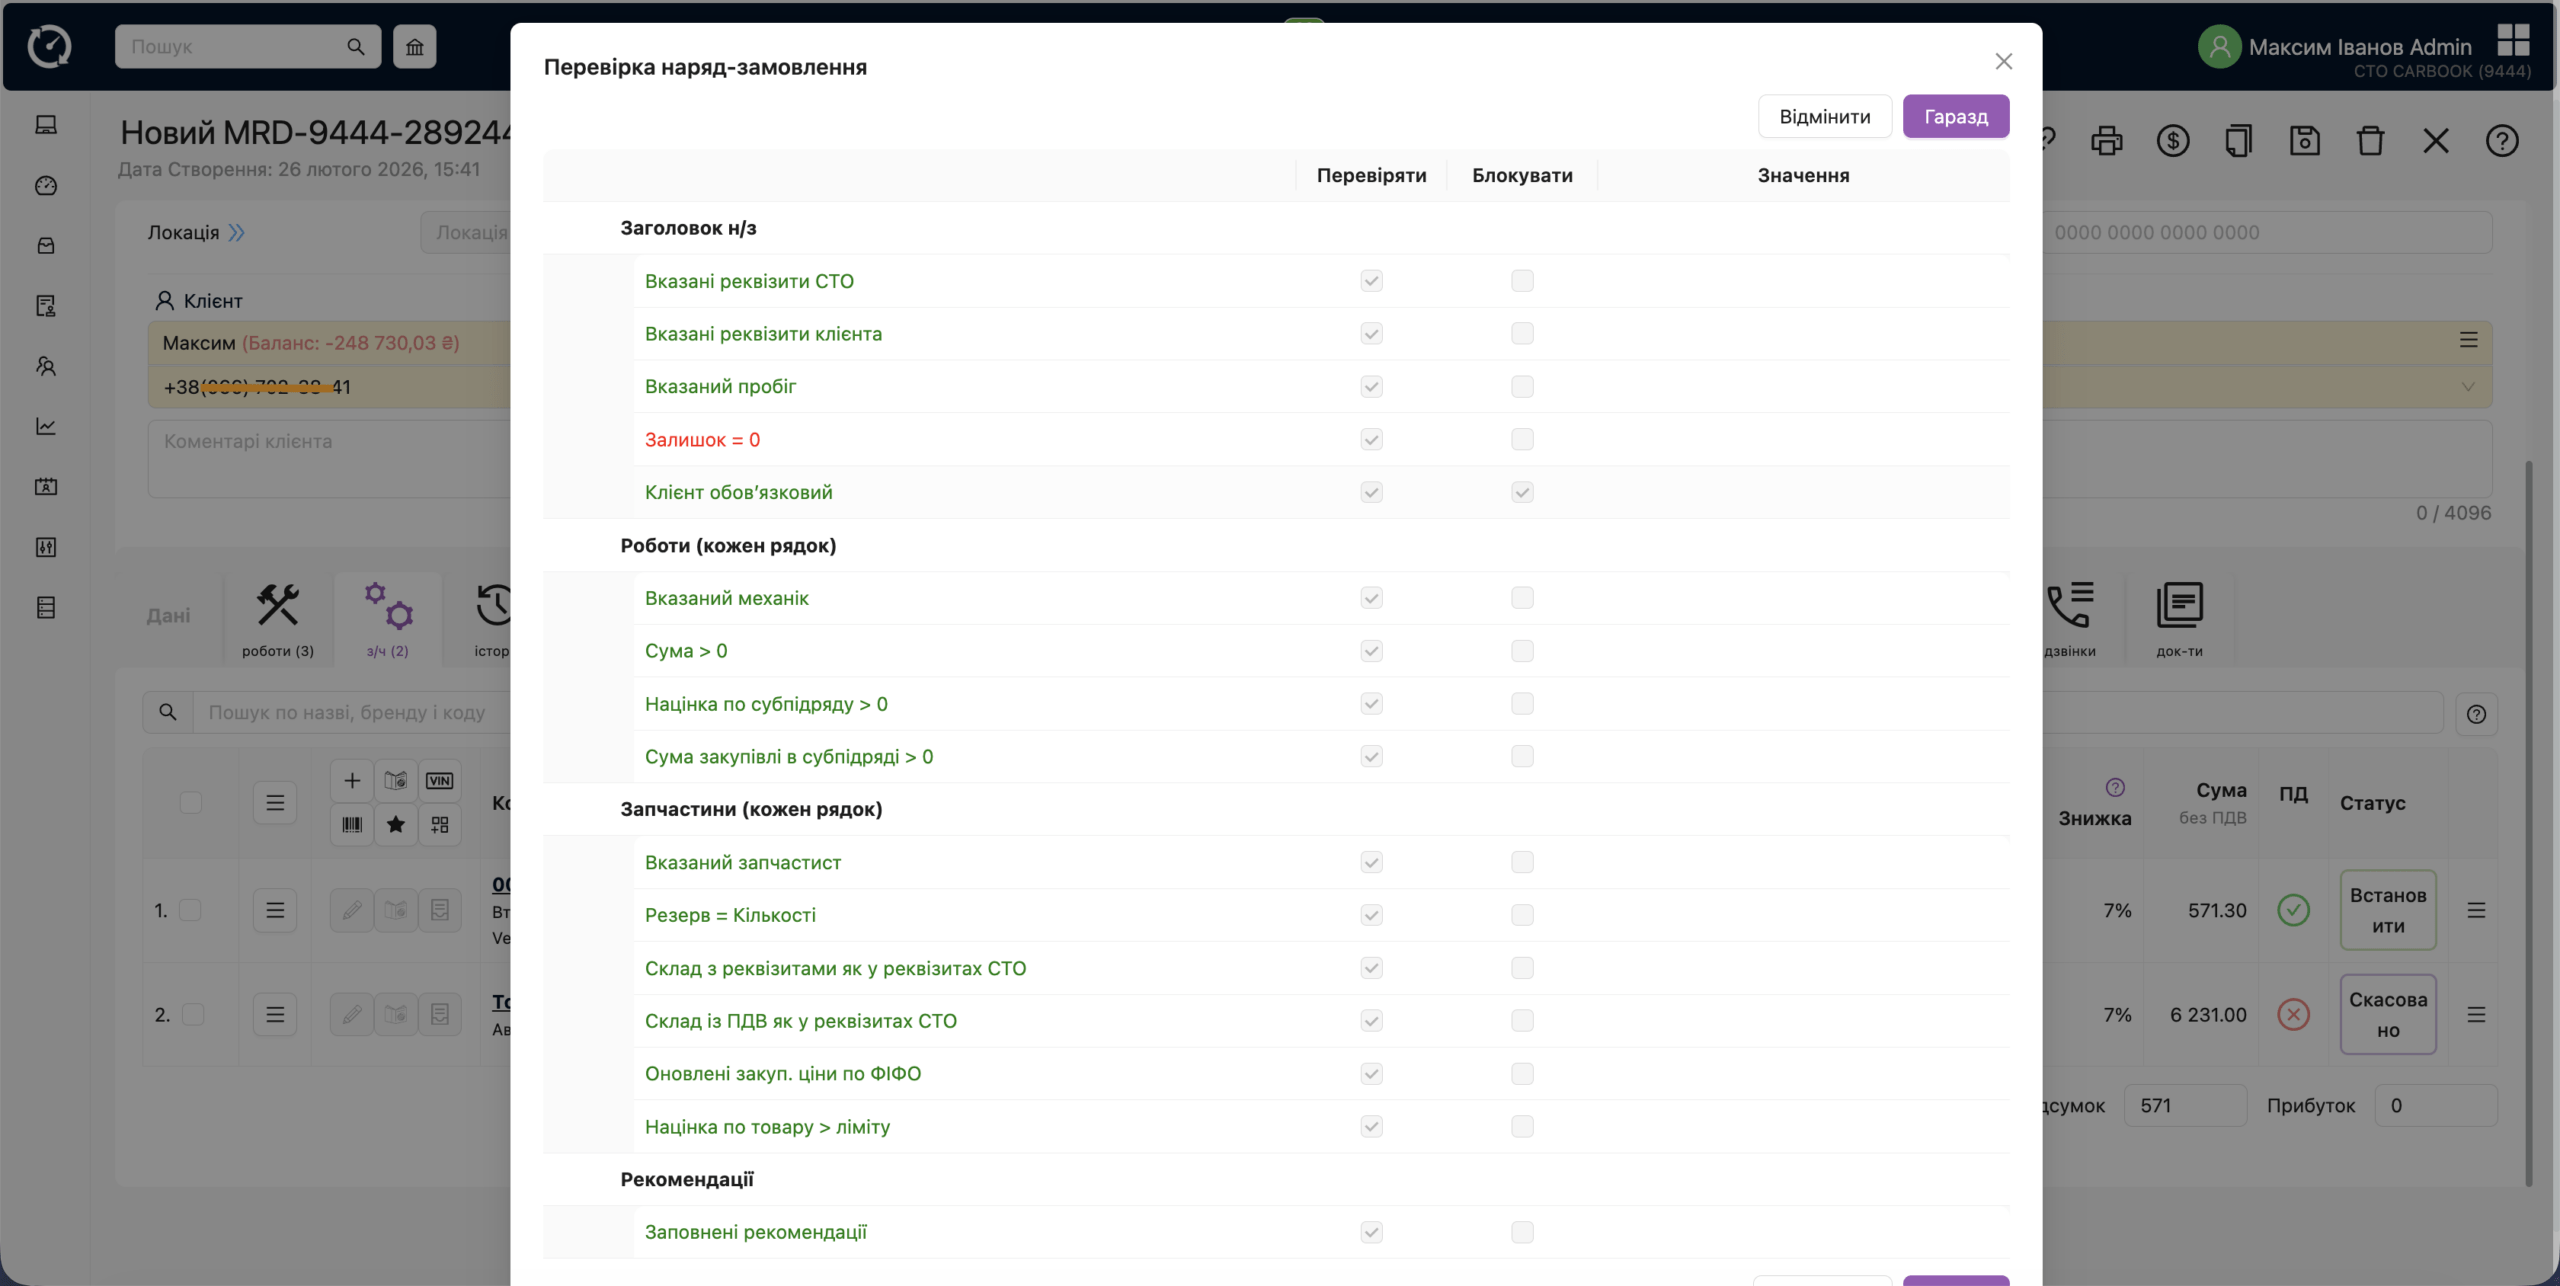2560x1286 pixels.
Task: Click the printer icon in the toolbar
Action: (x=2106, y=141)
